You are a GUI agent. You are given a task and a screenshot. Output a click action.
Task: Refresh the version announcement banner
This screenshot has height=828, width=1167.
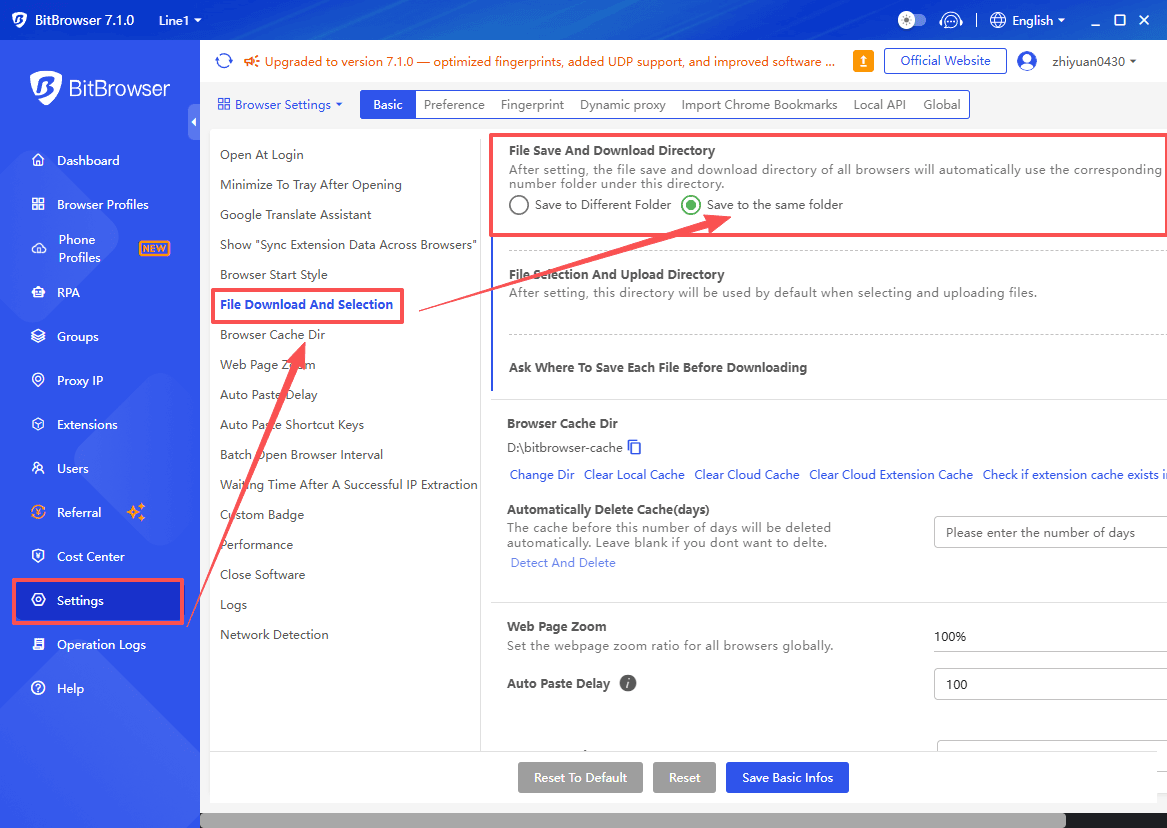pyautogui.click(x=224, y=60)
